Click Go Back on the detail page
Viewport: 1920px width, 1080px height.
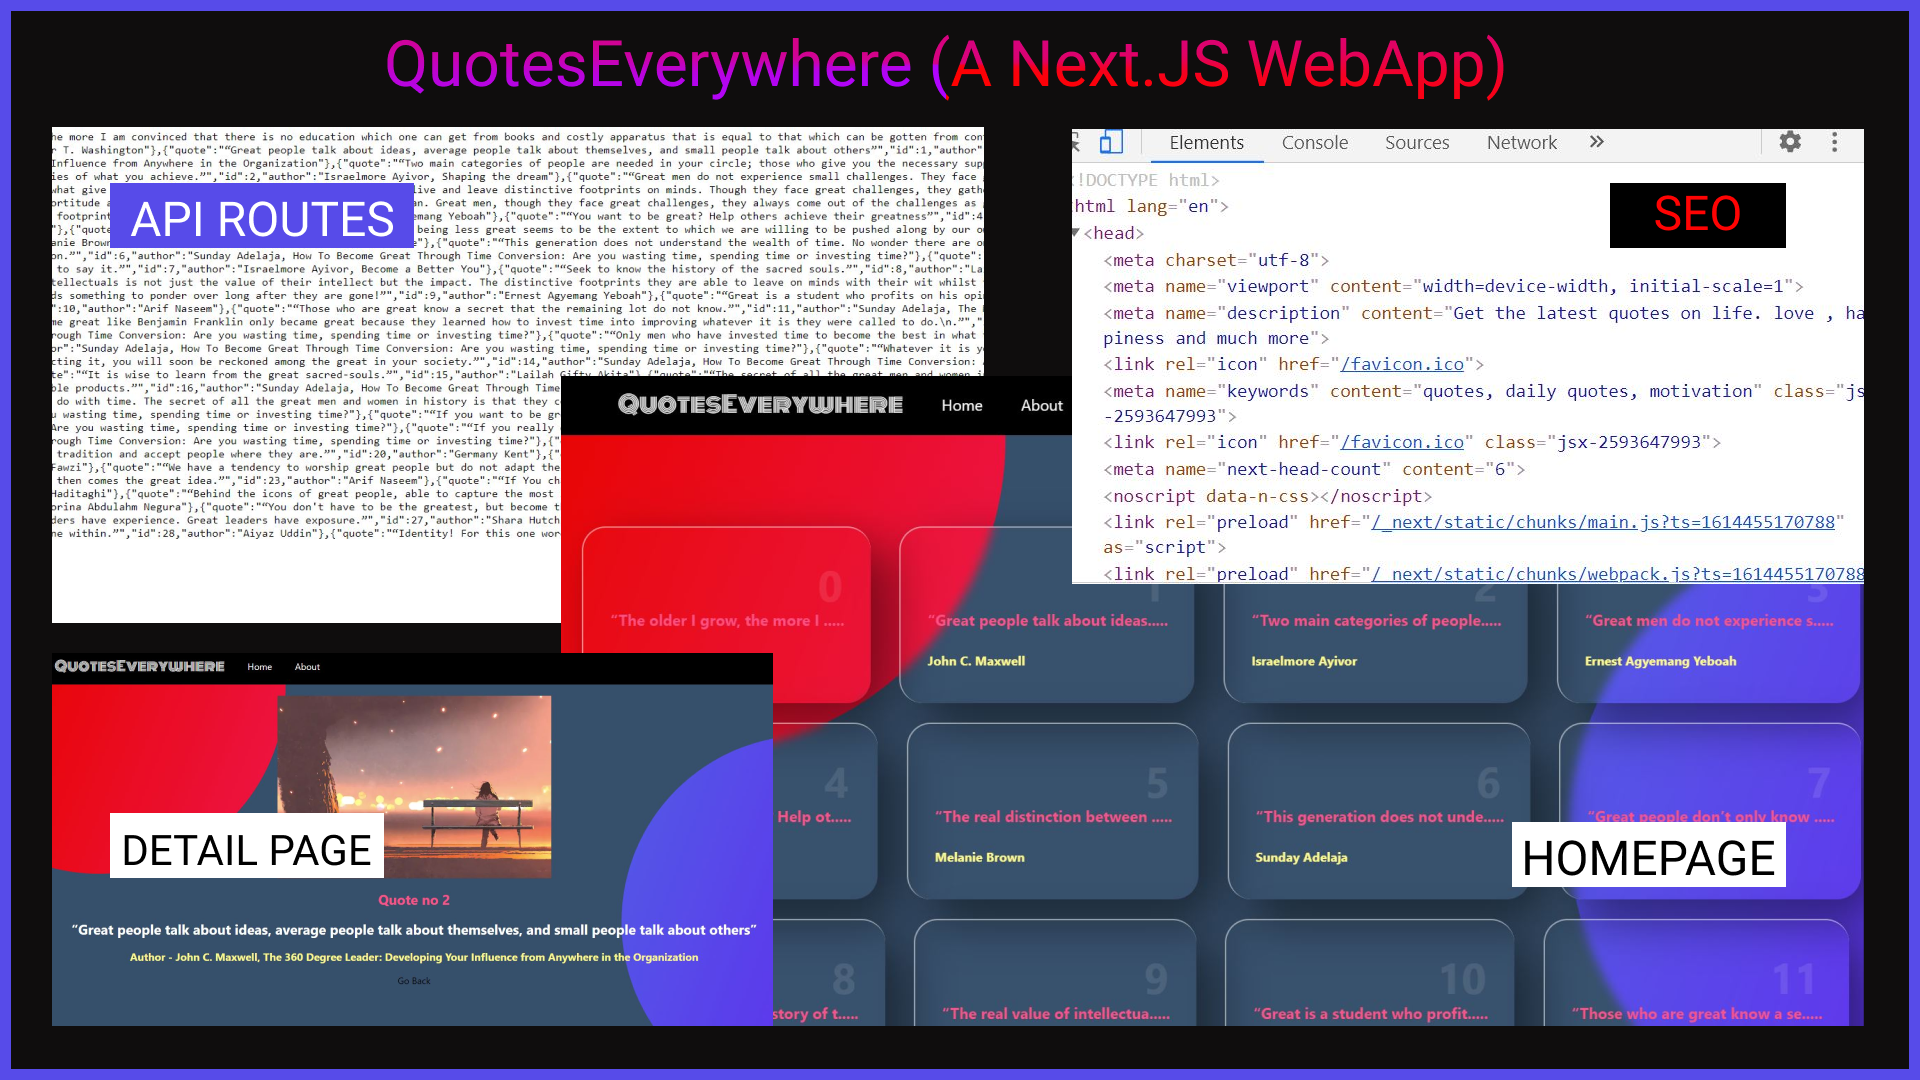click(x=414, y=981)
